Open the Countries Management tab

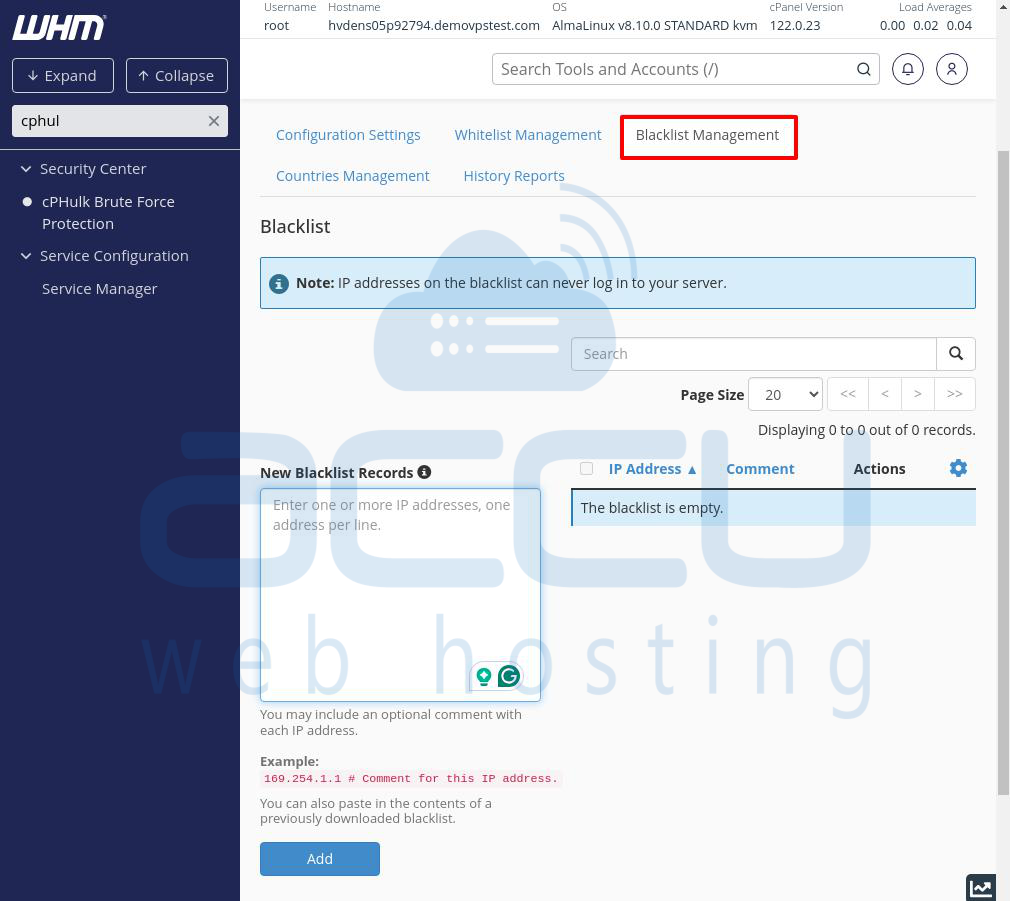click(x=352, y=176)
